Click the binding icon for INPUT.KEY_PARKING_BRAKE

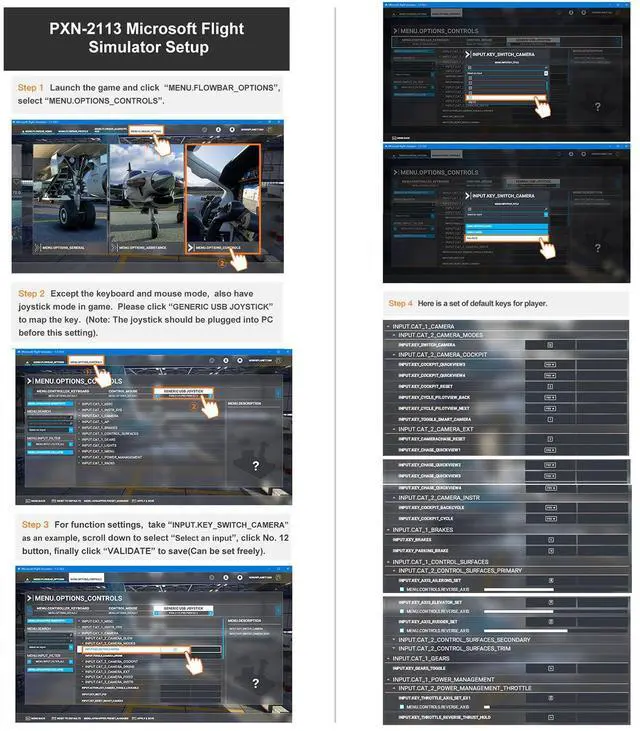[551, 551]
